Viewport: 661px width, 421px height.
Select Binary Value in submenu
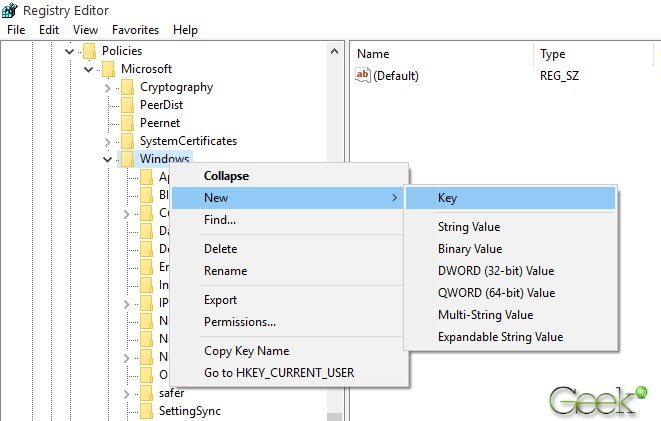tap(510, 249)
